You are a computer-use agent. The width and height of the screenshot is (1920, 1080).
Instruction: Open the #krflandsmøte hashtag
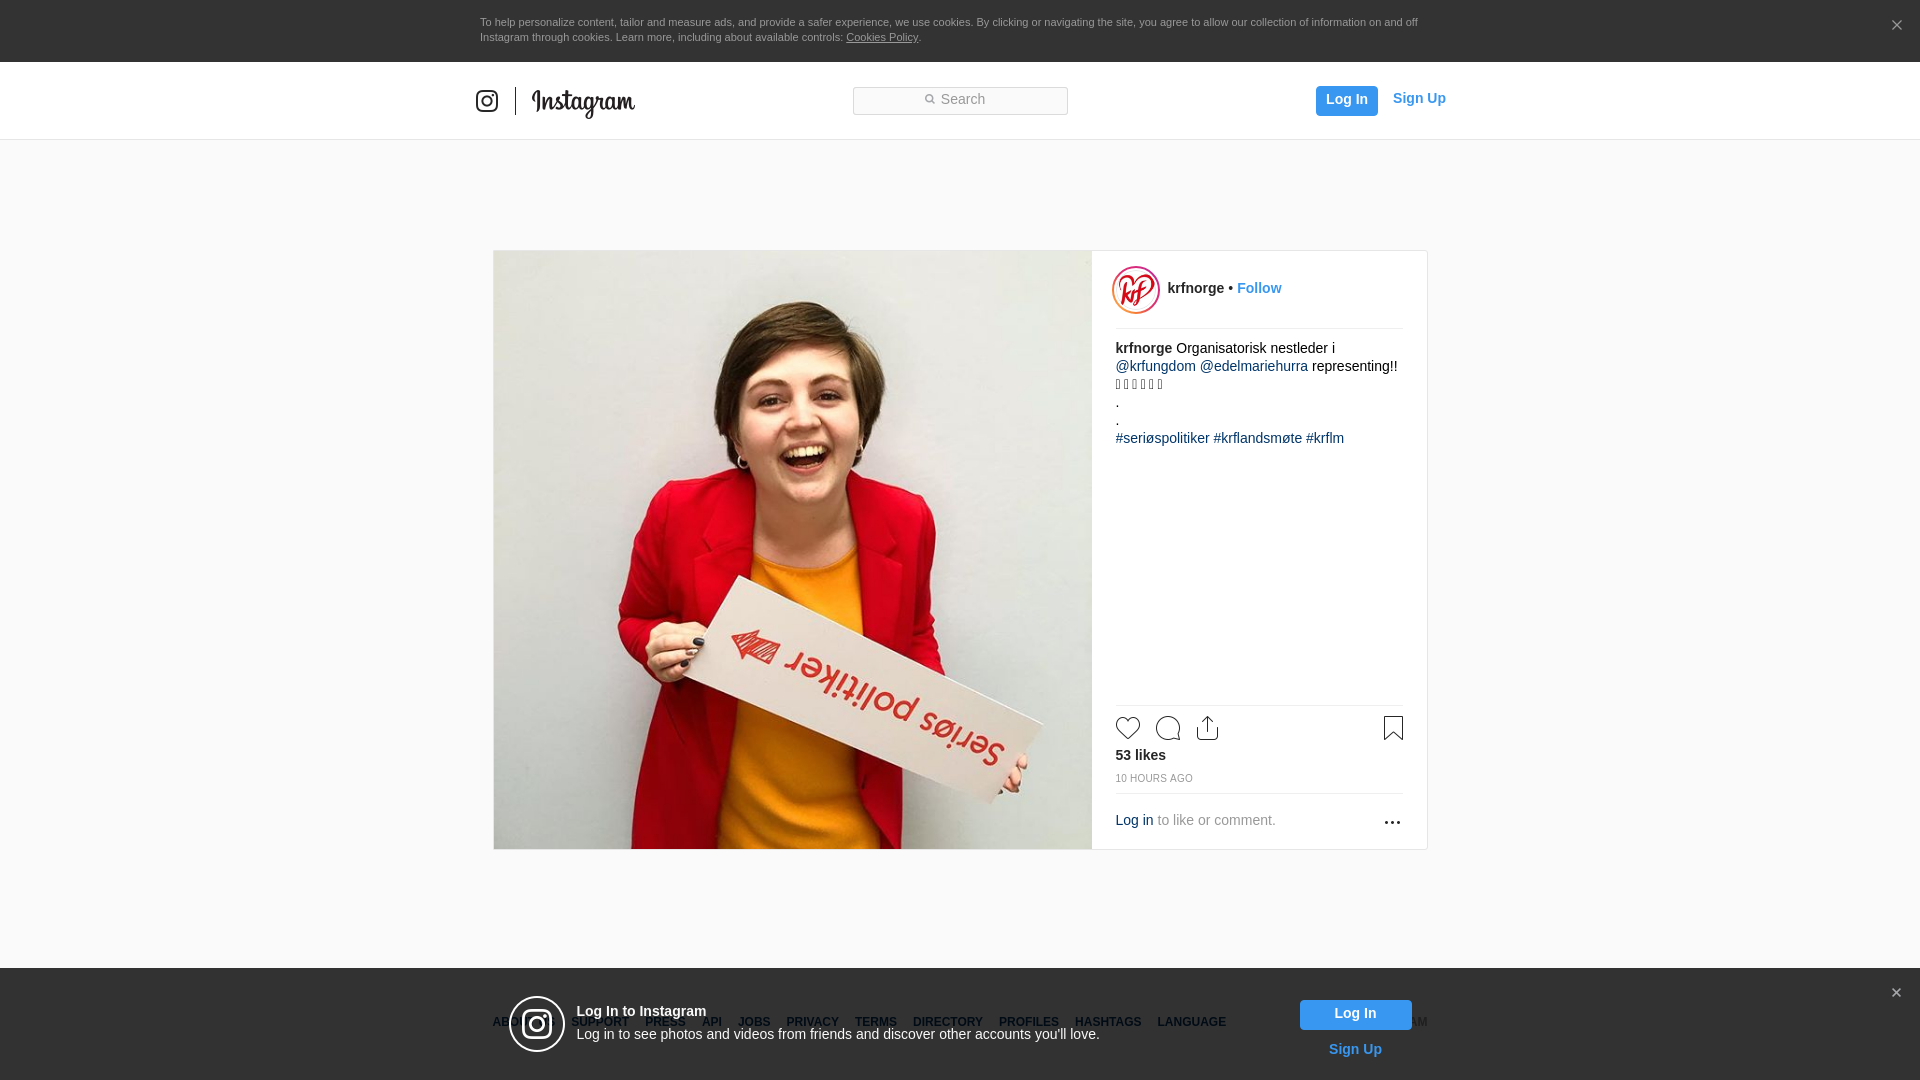1258,438
